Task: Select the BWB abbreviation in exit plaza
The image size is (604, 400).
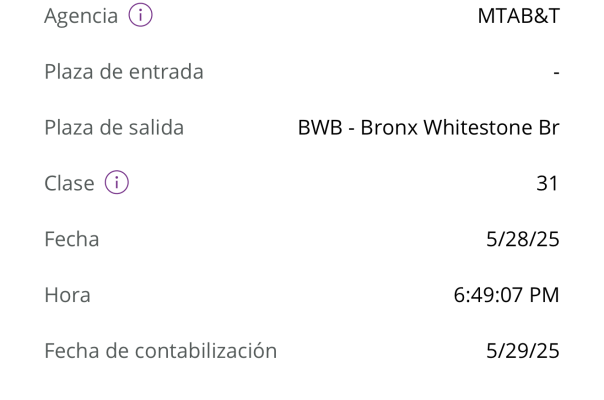Action: point(320,127)
